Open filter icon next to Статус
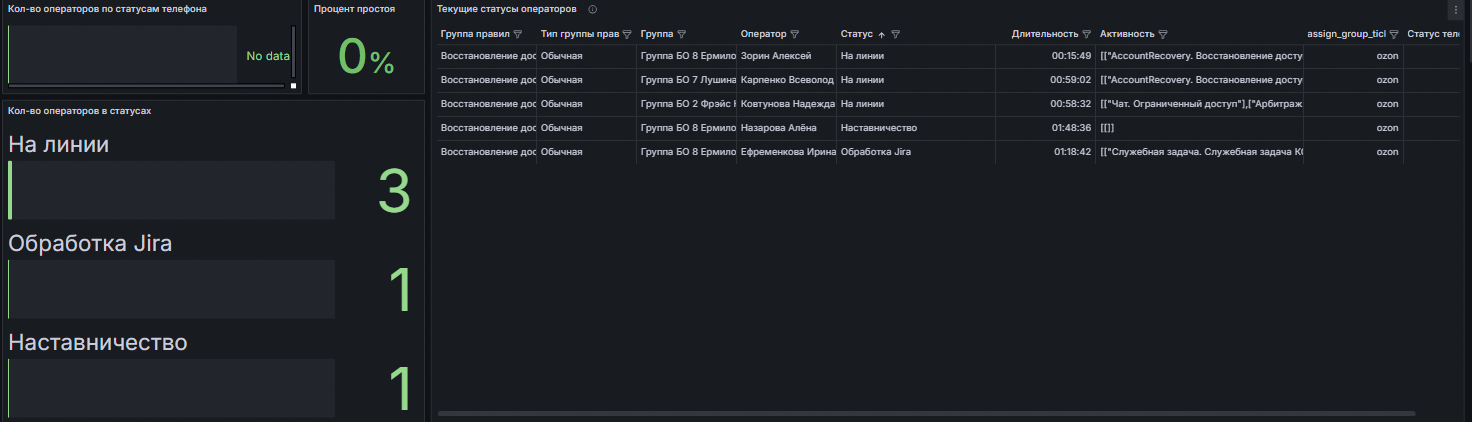 (x=896, y=34)
